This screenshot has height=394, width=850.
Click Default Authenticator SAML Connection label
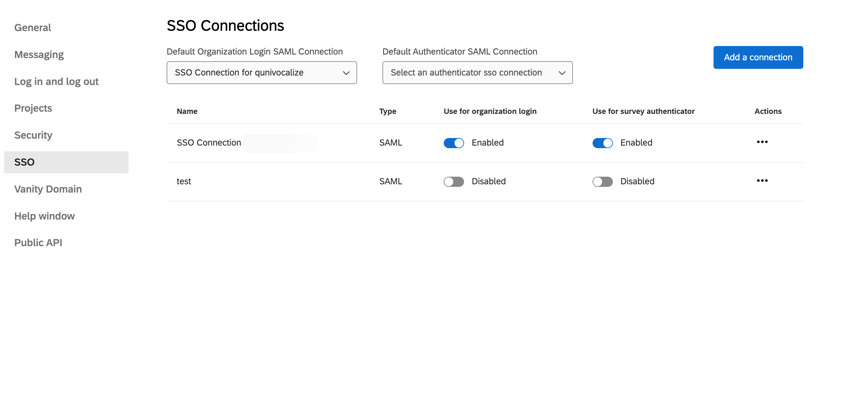pos(460,51)
